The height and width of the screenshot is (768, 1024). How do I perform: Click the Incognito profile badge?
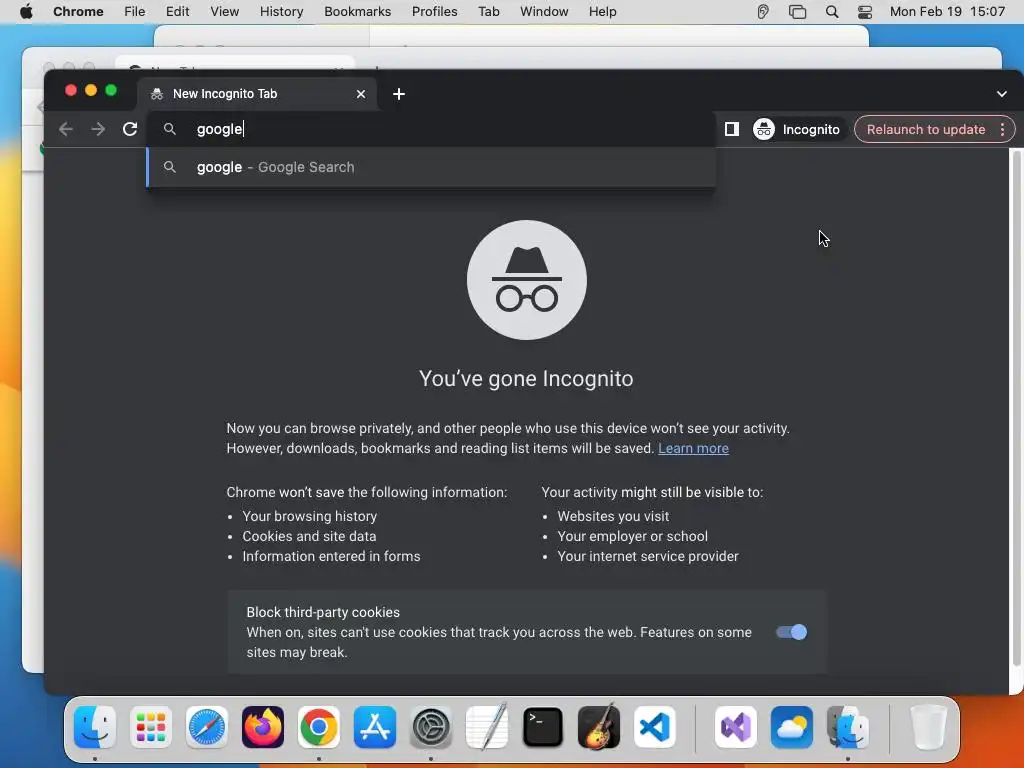point(797,129)
